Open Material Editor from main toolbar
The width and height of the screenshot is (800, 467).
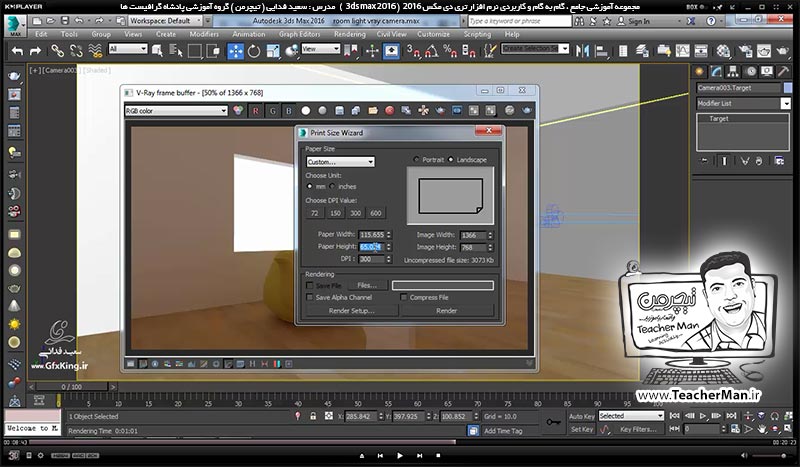723,51
